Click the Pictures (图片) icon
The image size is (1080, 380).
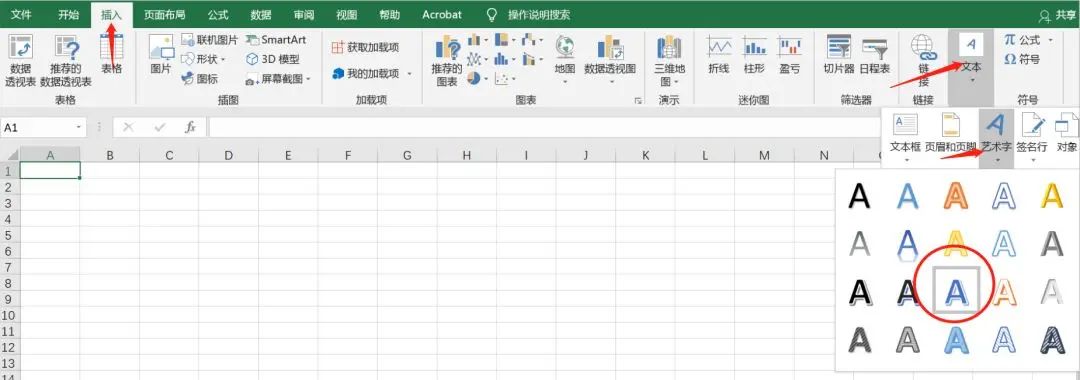[x=160, y=54]
